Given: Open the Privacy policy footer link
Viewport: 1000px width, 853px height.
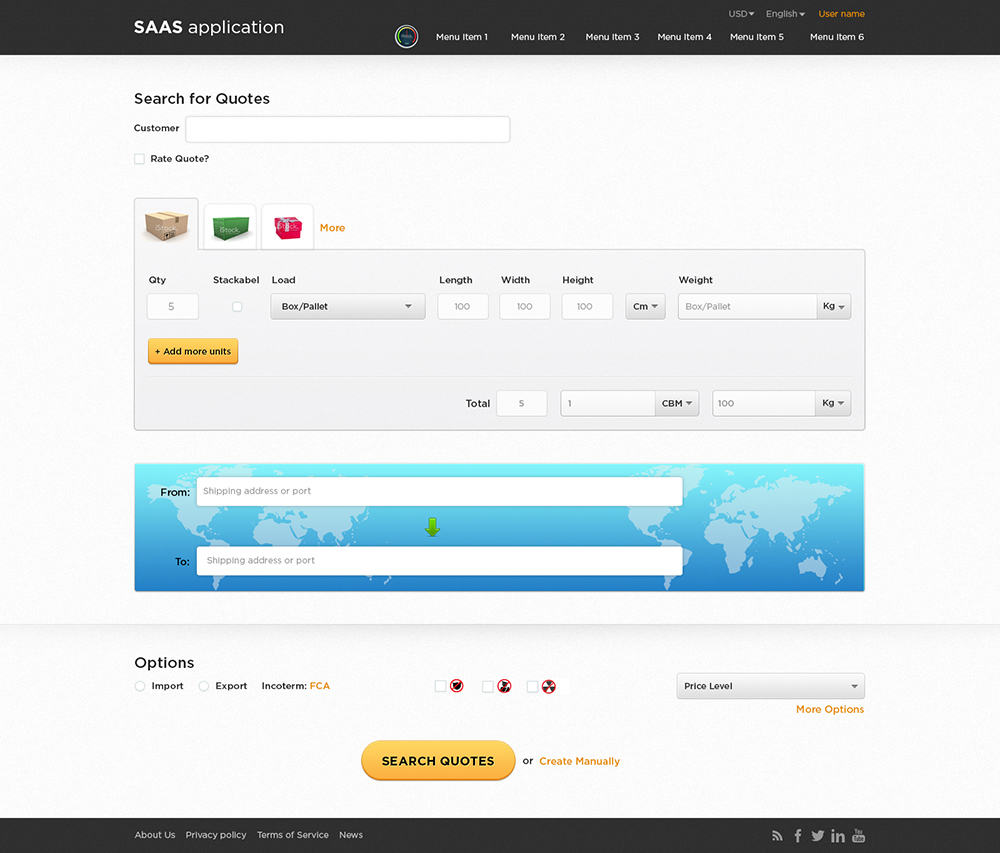Looking at the screenshot, I should tap(216, 835).
